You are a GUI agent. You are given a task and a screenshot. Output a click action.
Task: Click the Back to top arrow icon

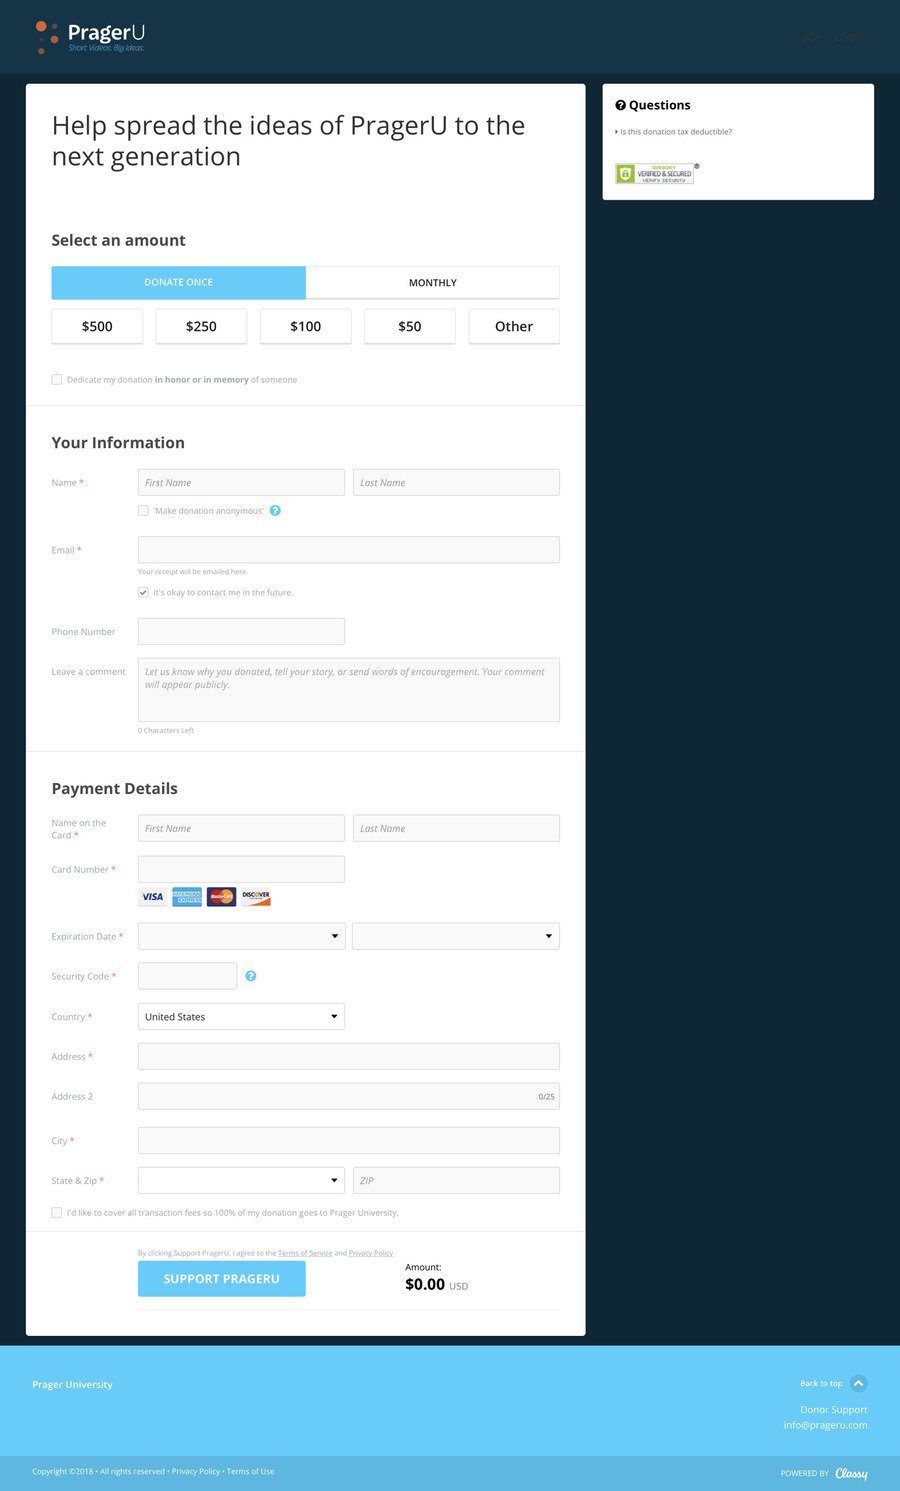(858, 1384)
